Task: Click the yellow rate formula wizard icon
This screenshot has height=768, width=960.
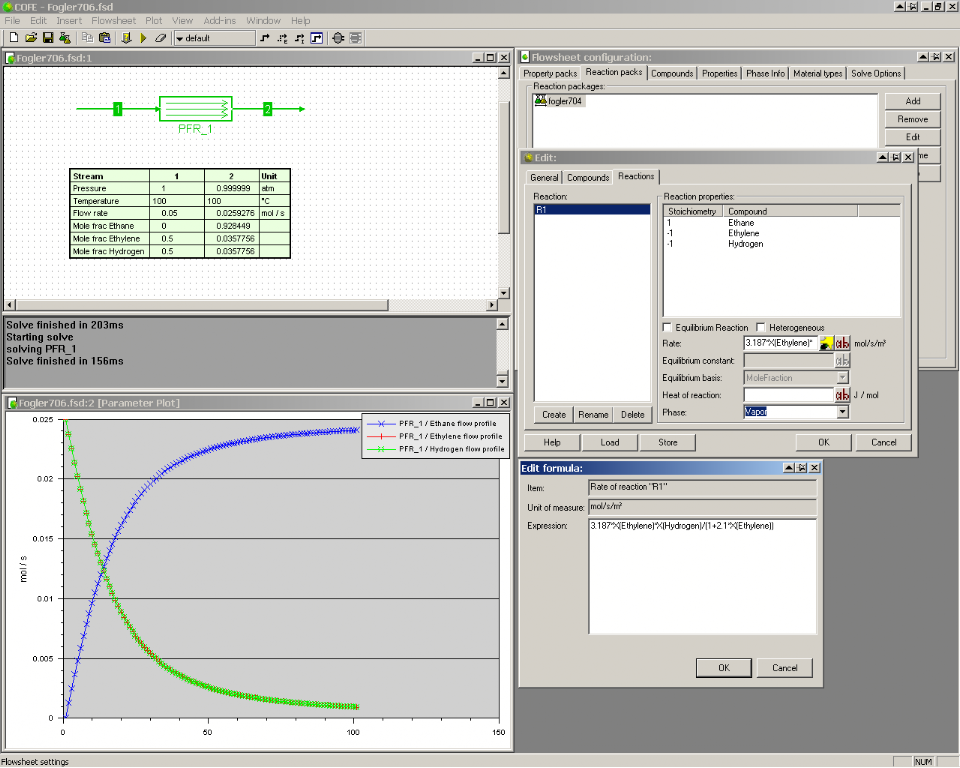Action: 826,344
